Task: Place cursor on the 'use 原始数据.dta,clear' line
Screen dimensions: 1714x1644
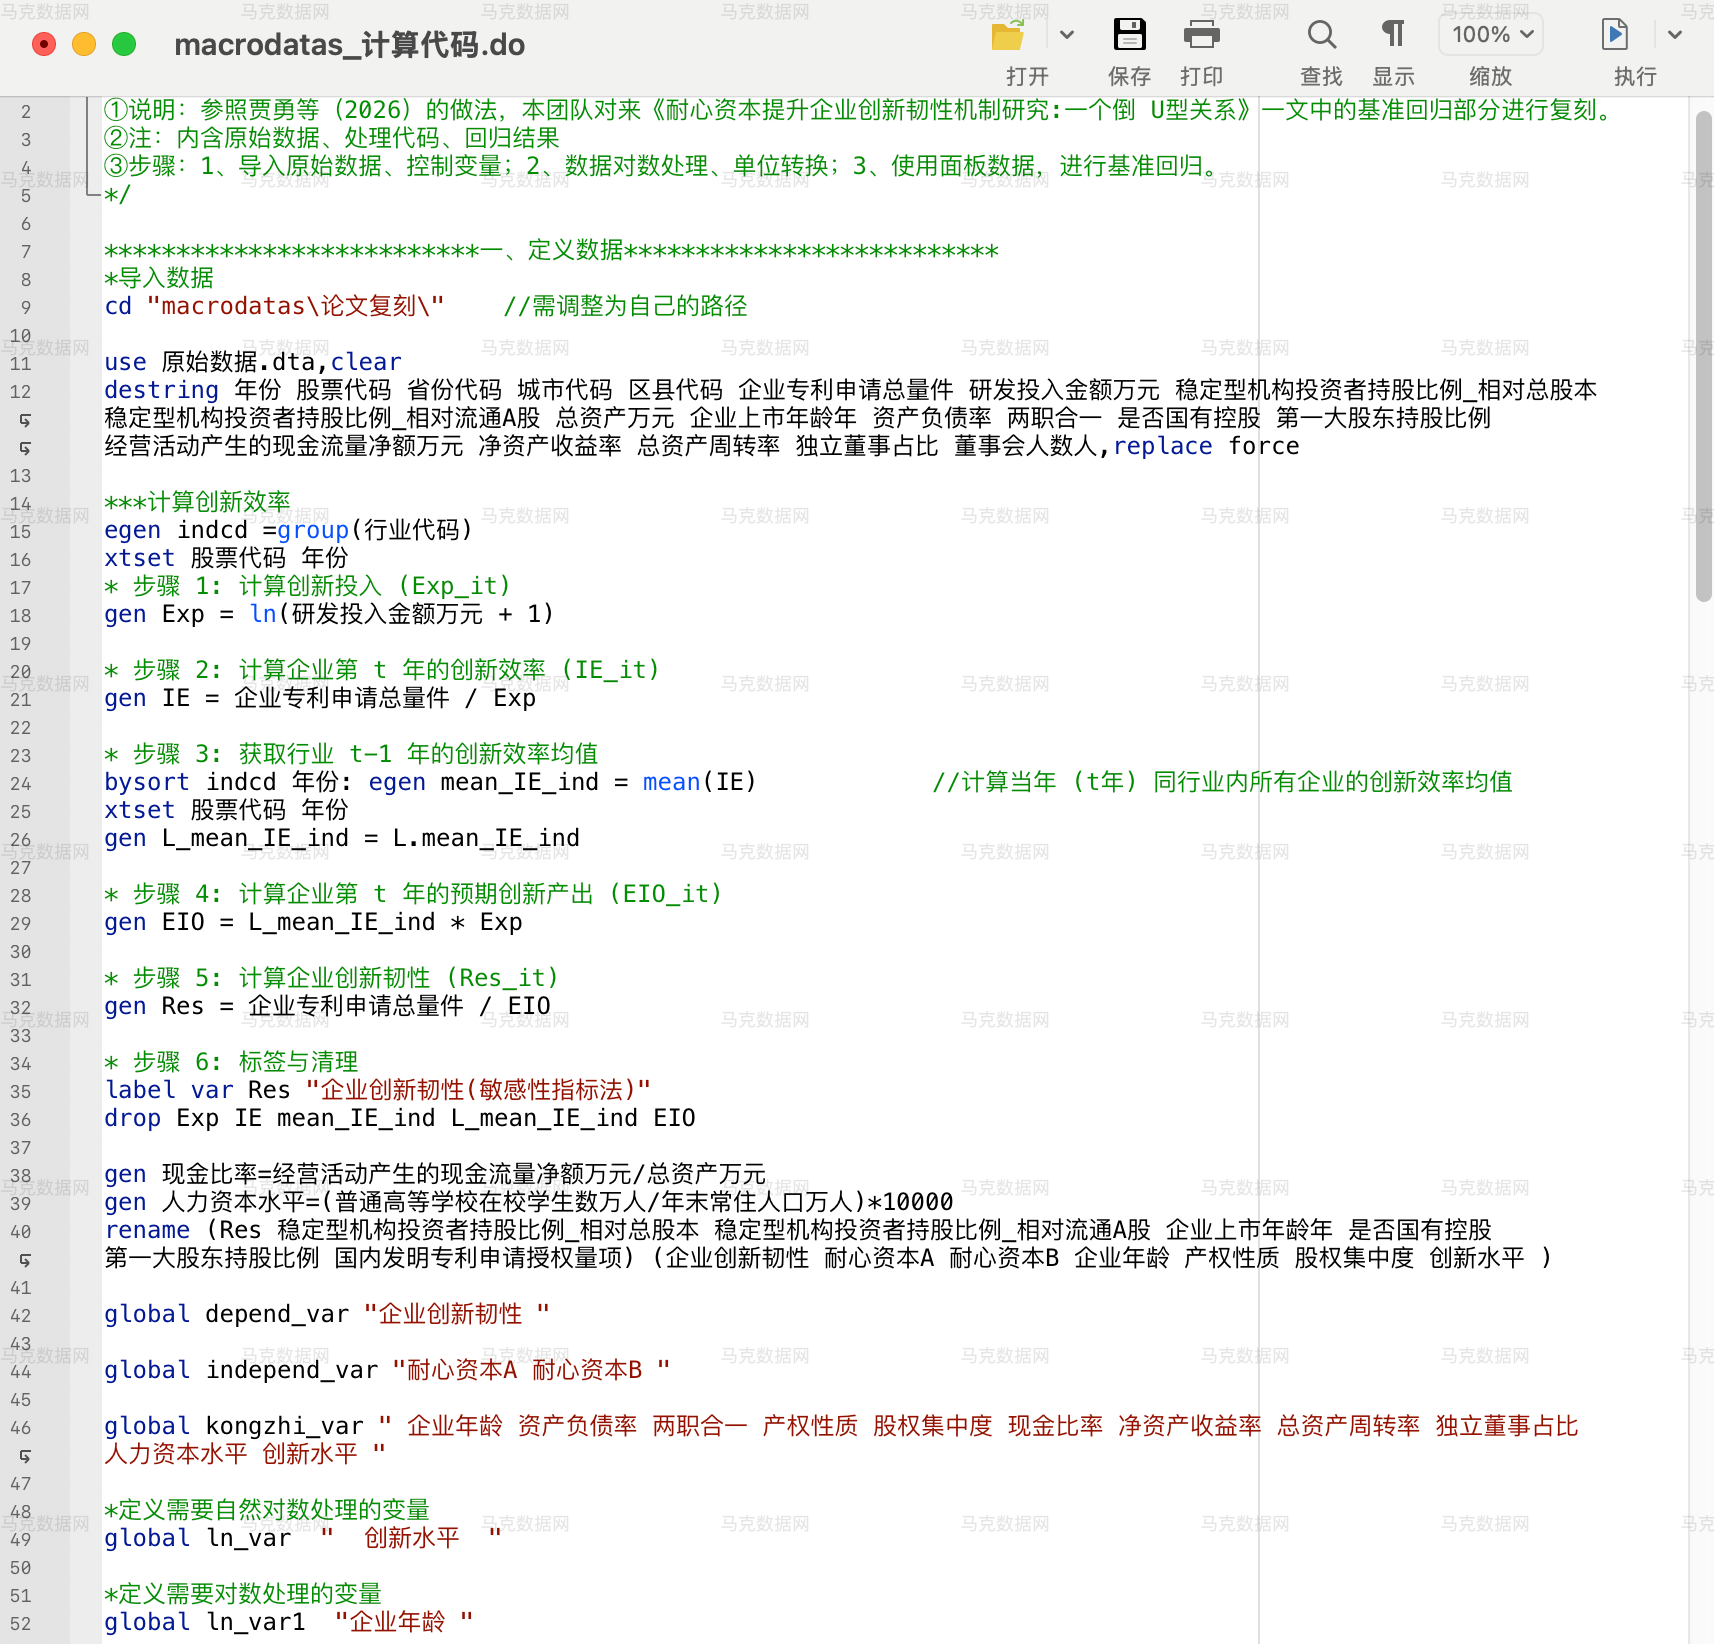Action: [x=253, y=362]
